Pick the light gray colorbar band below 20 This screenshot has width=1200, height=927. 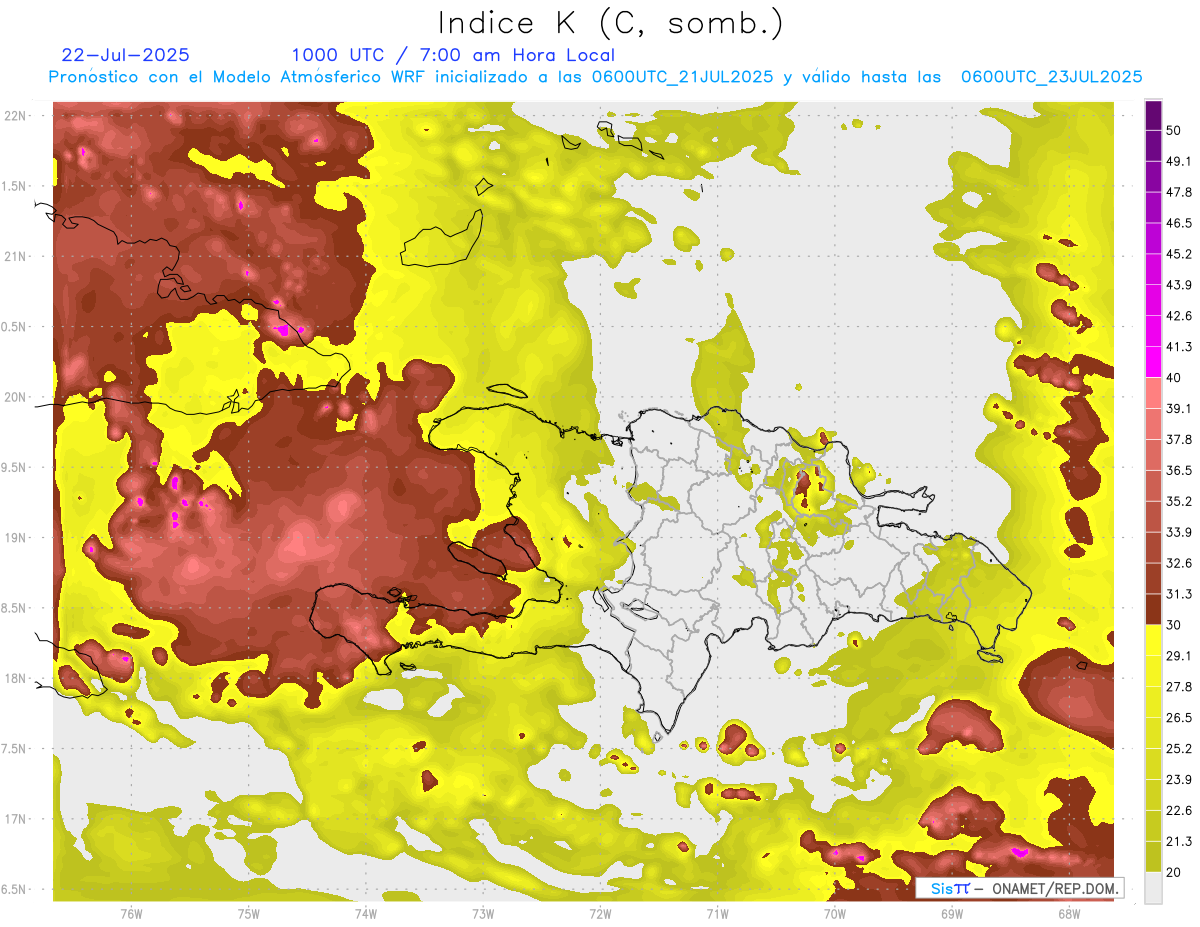click(1153, 888)
